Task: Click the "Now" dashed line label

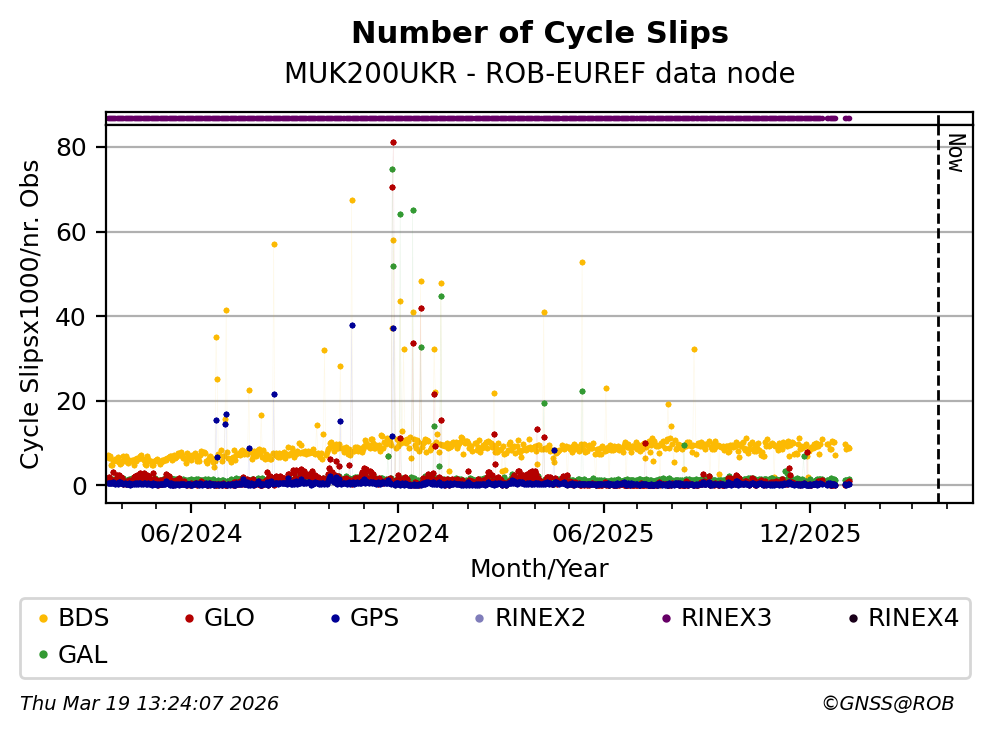Action: coord(956,153)
